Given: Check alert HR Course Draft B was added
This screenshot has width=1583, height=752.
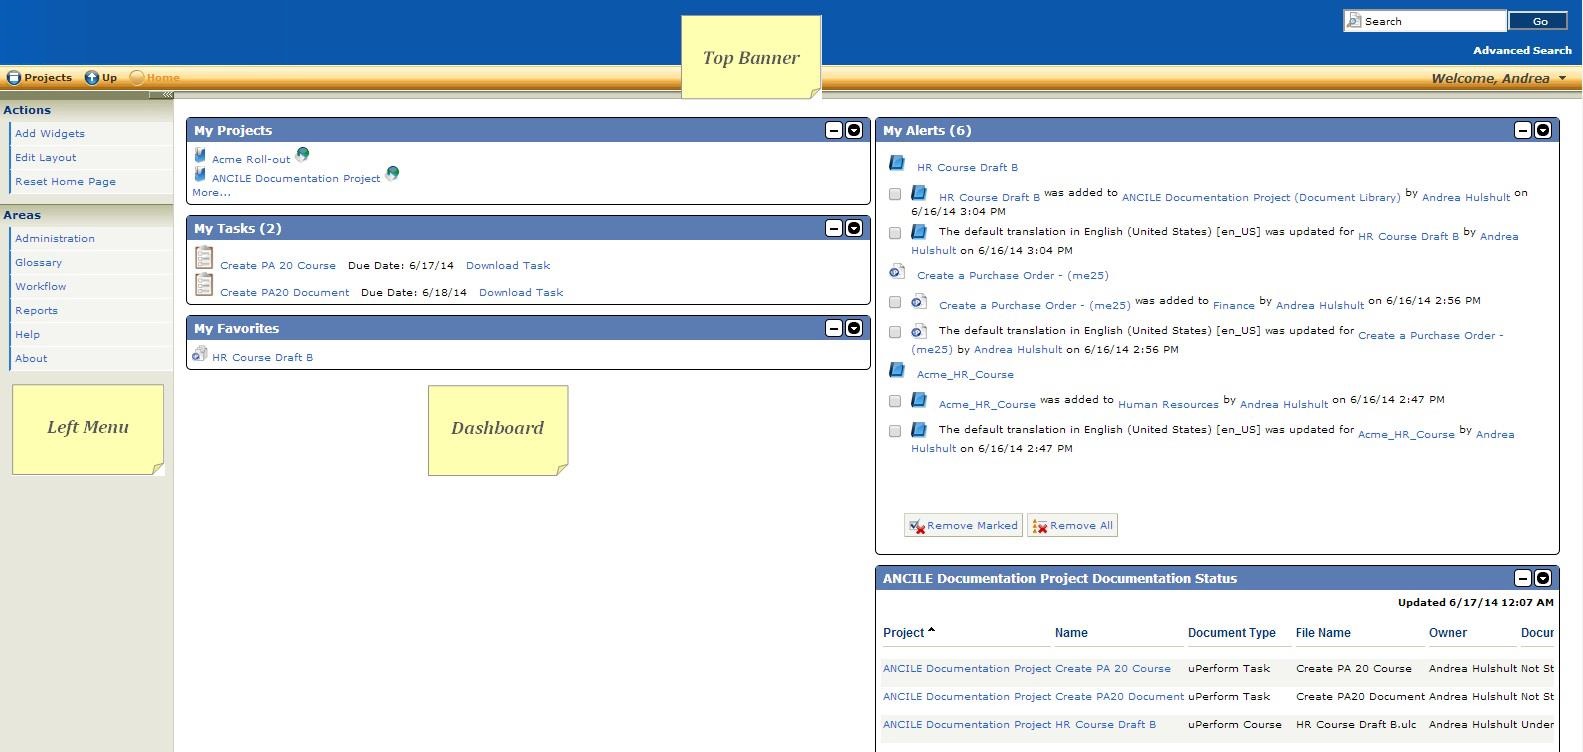Looking at the screenshot, I should [x=895, y=194].
